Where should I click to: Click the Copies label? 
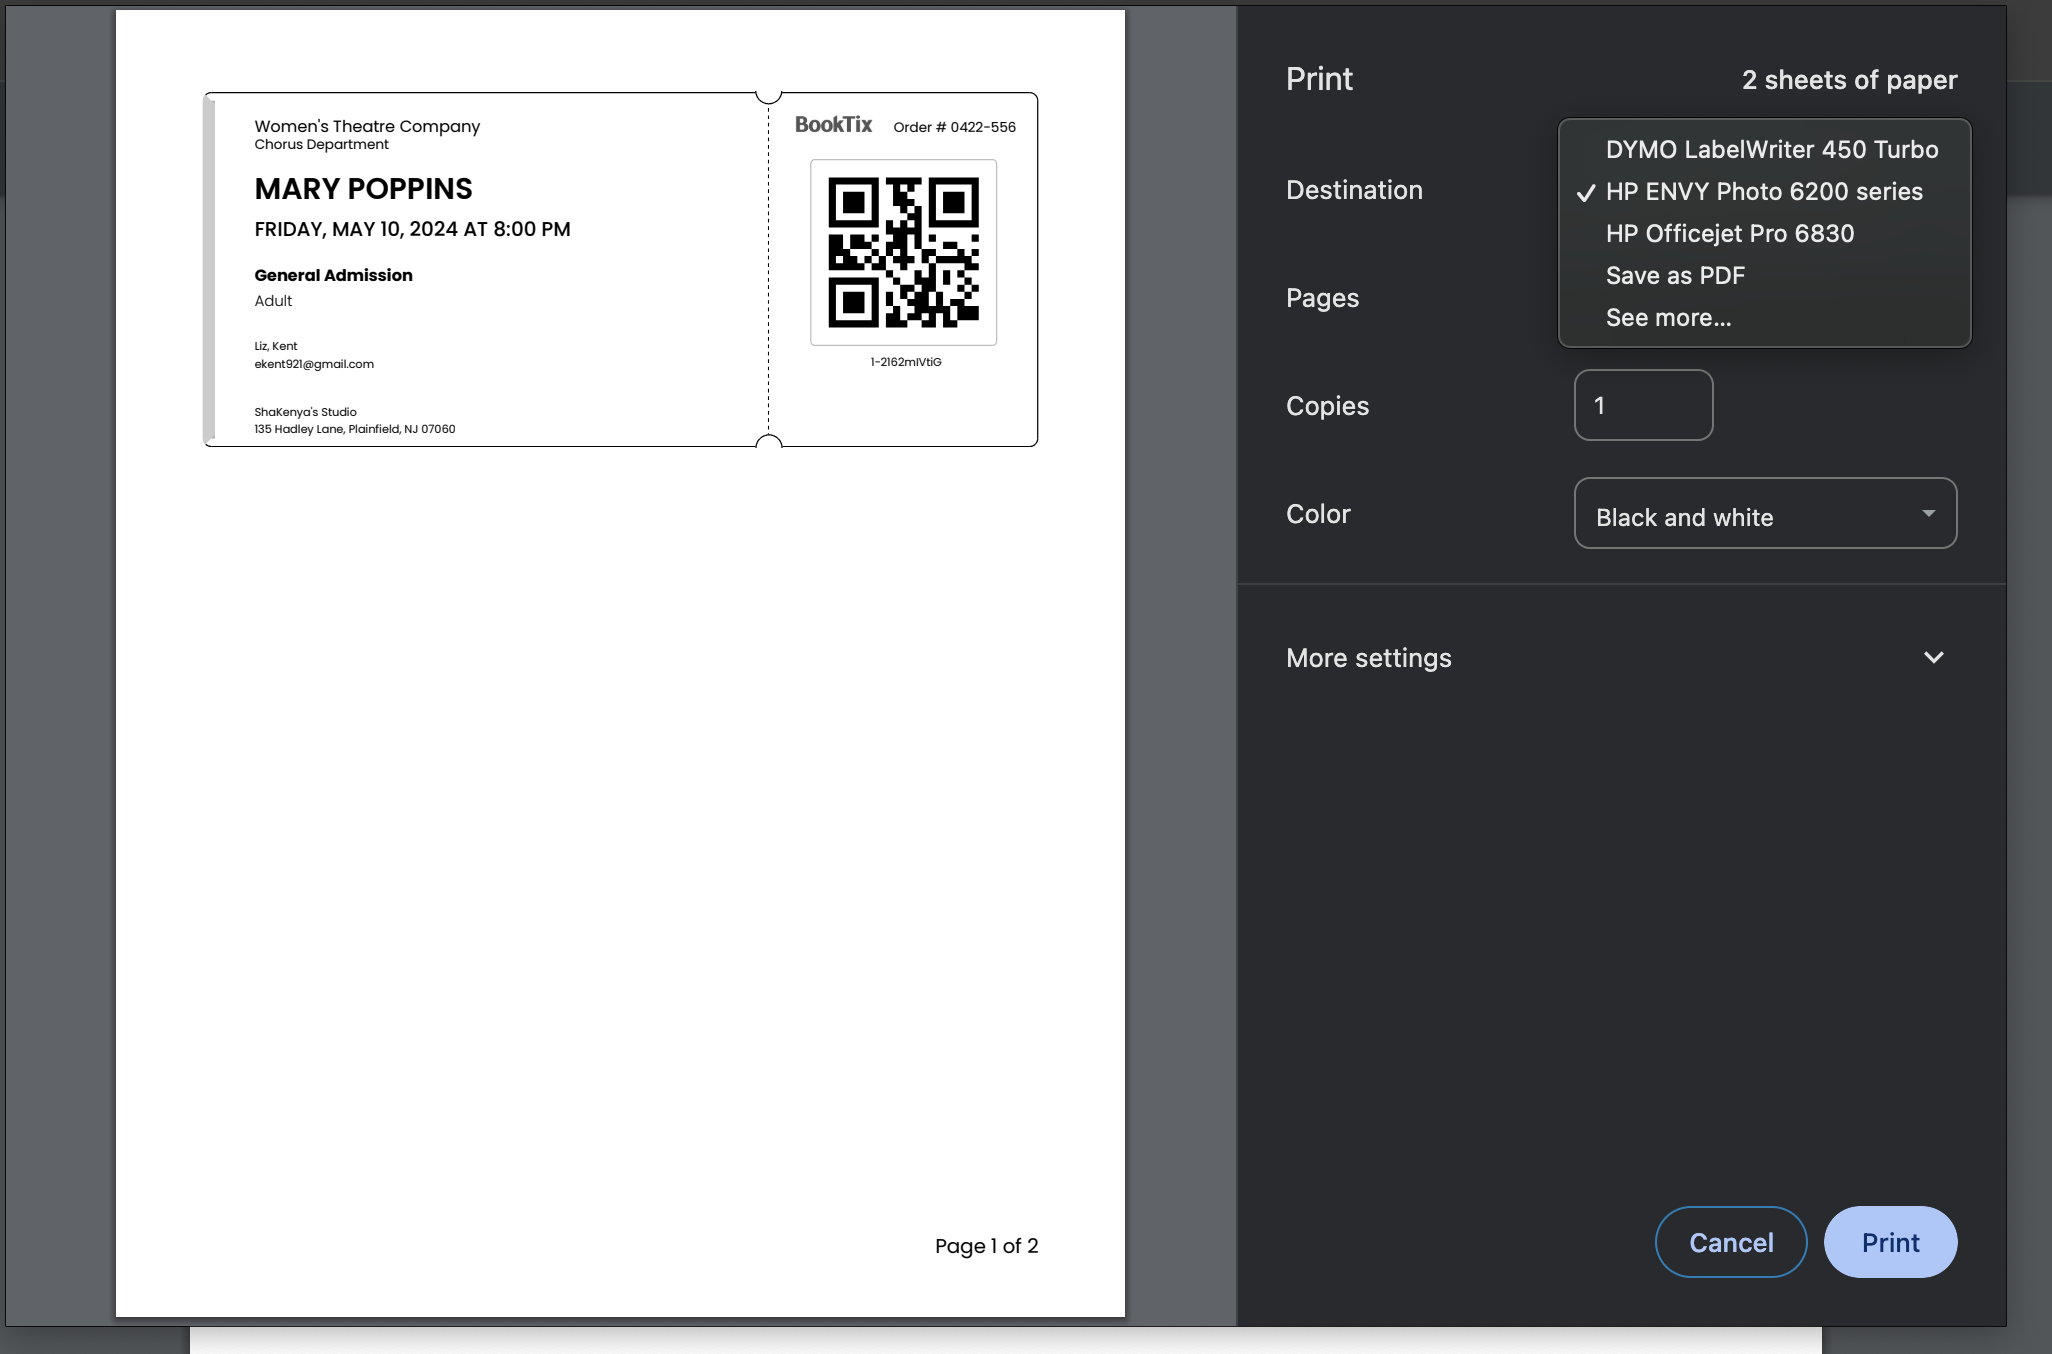(1327, 406)
